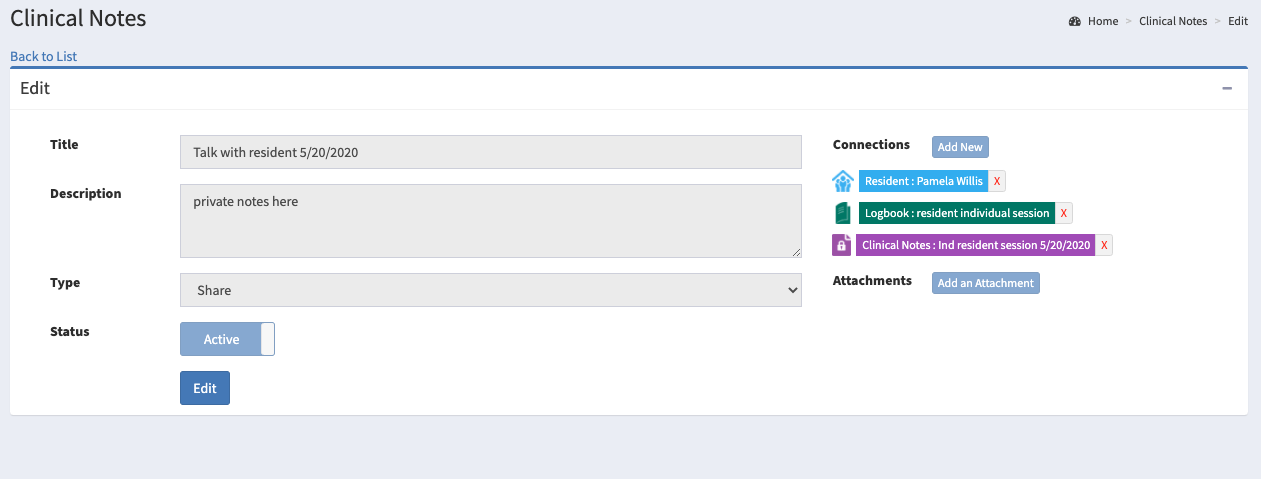
Task: Click the Description field label
Action: point(86,194)
